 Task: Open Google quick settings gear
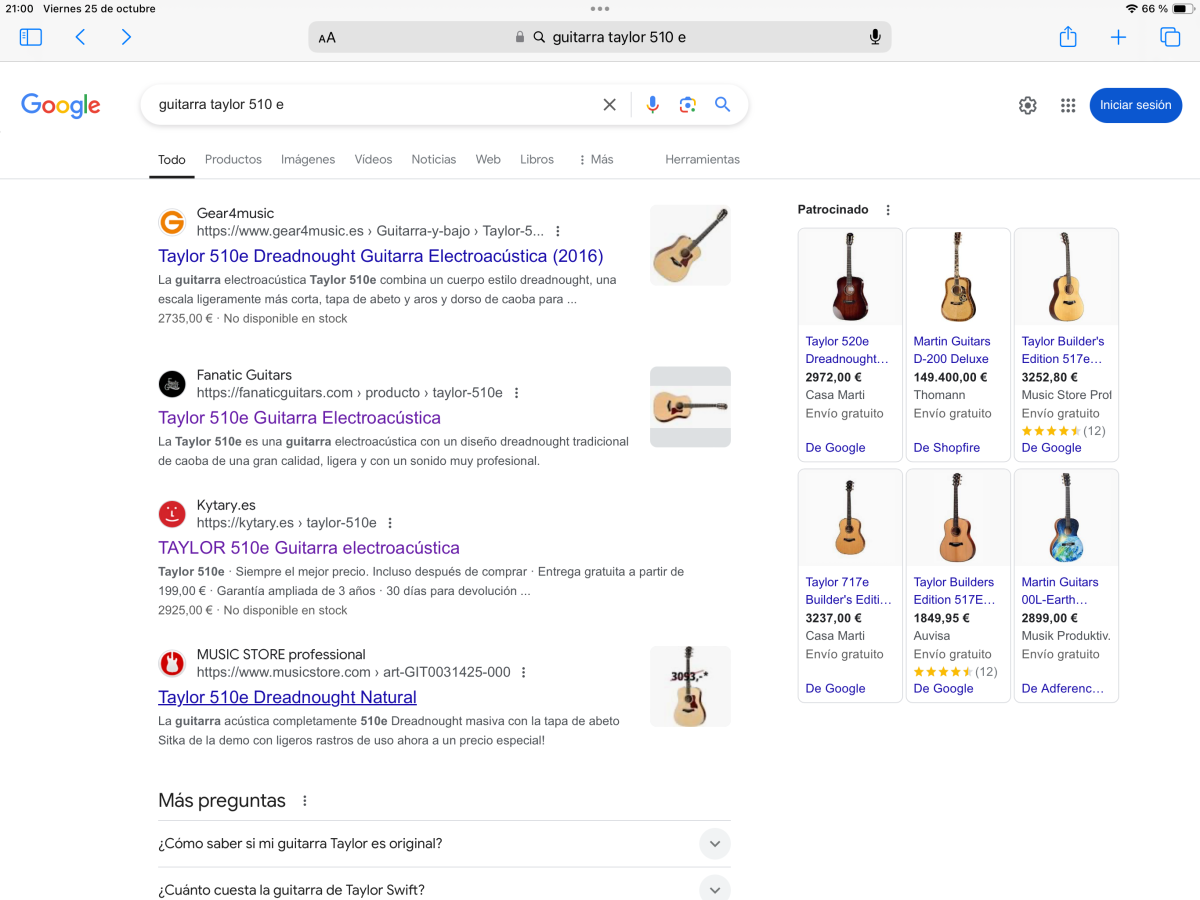[1027, 105]
